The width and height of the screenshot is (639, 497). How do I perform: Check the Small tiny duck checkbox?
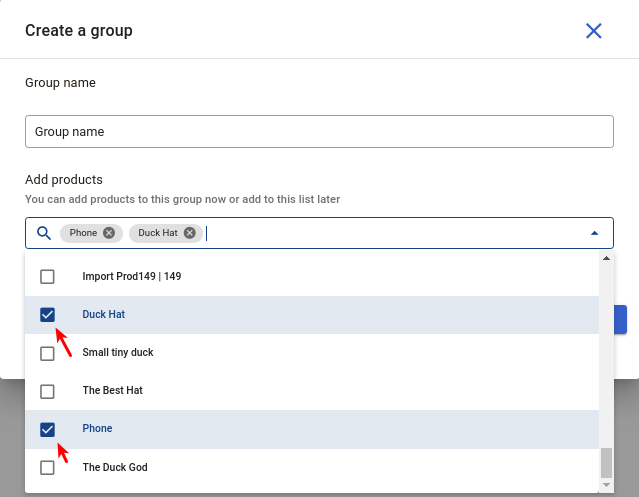click(47, 353)
